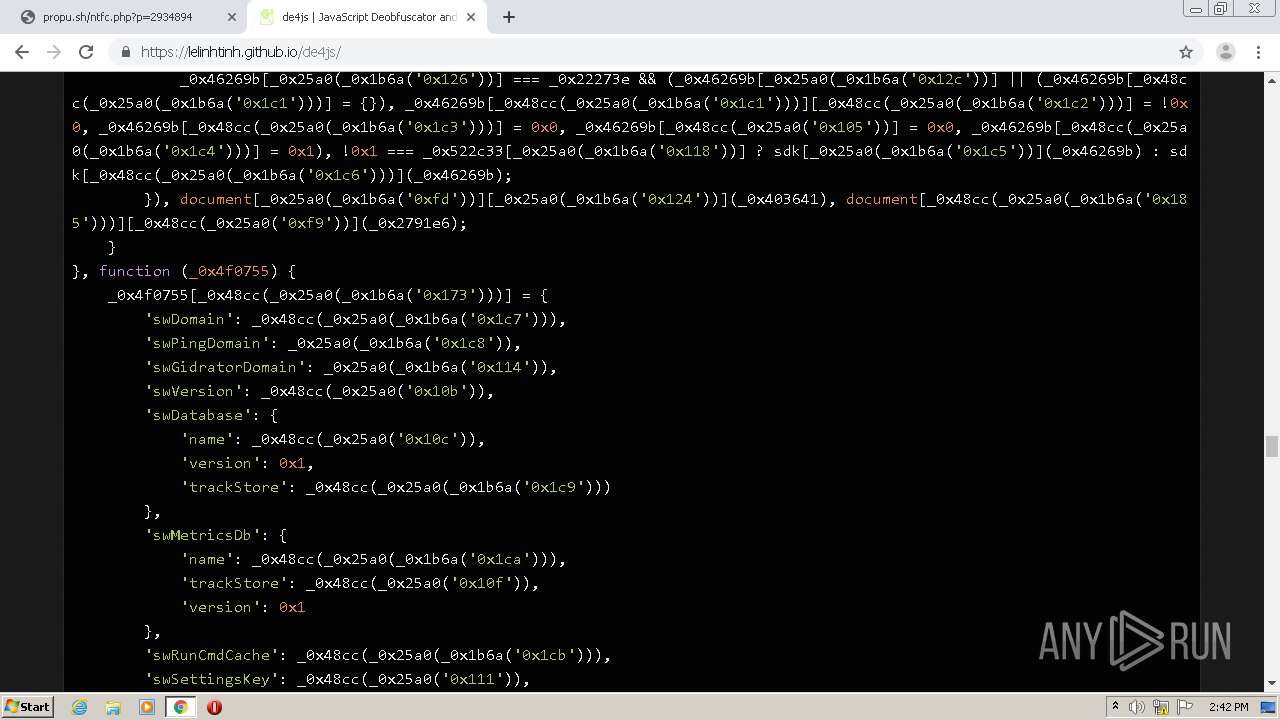Select the Chrome taskbar button
This screenshot has height=720, width=1280.
click(180, 707)
